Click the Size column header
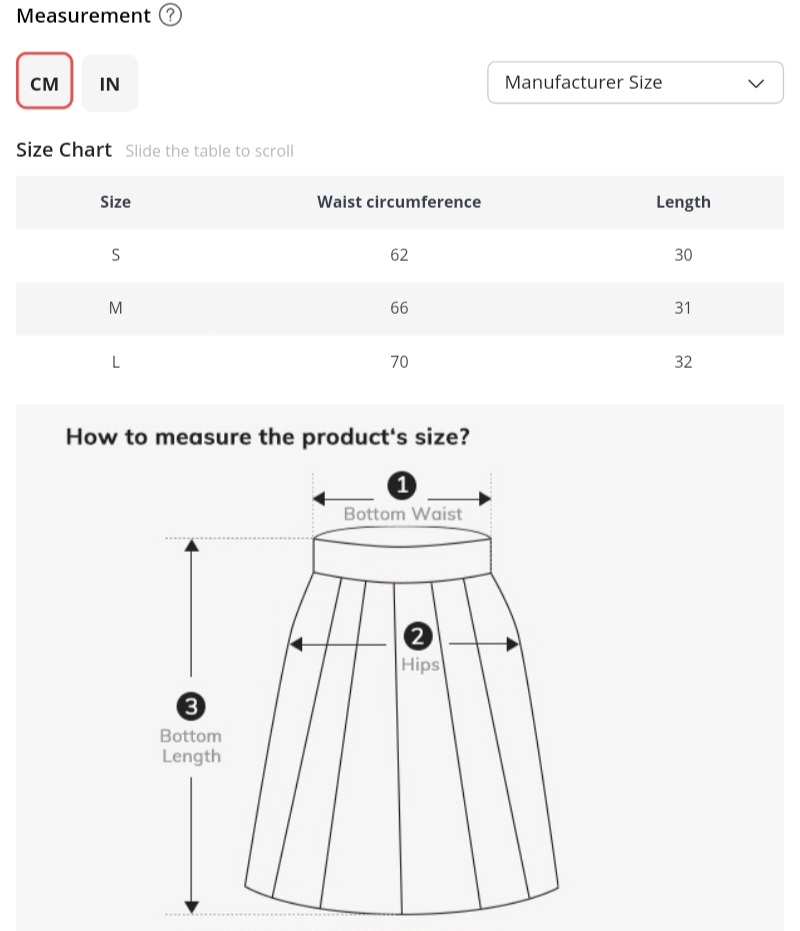Screen dimensions: 800x931 pyautogui.click(x=115, y=202)
